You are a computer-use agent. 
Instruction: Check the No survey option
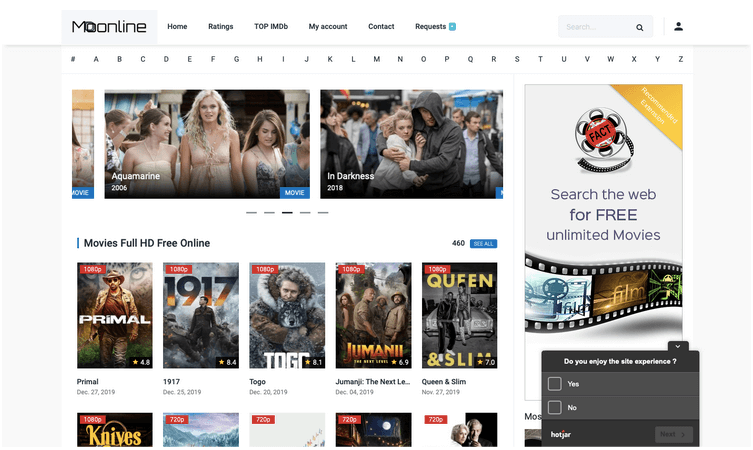point(555,407)
